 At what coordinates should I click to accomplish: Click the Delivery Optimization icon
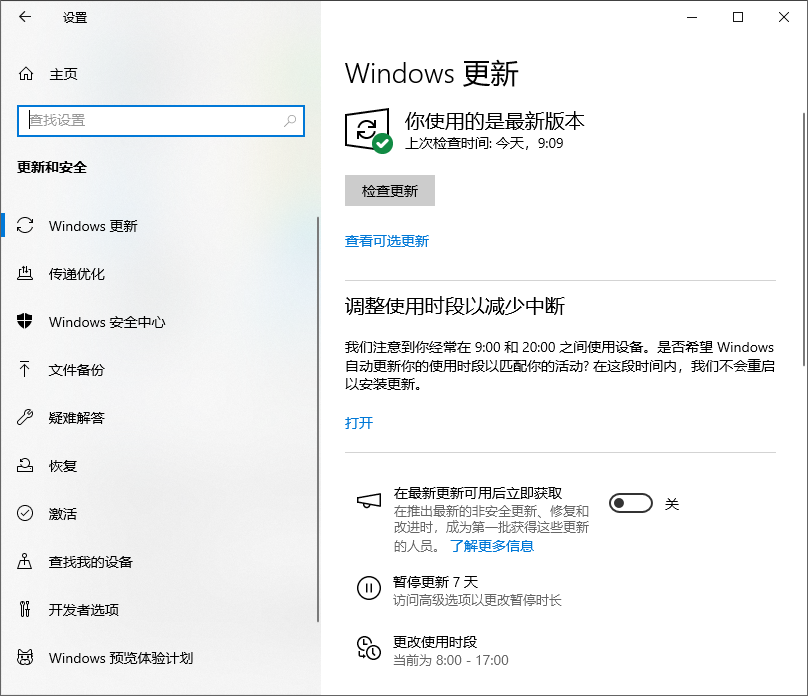click(x=25, y=273)
